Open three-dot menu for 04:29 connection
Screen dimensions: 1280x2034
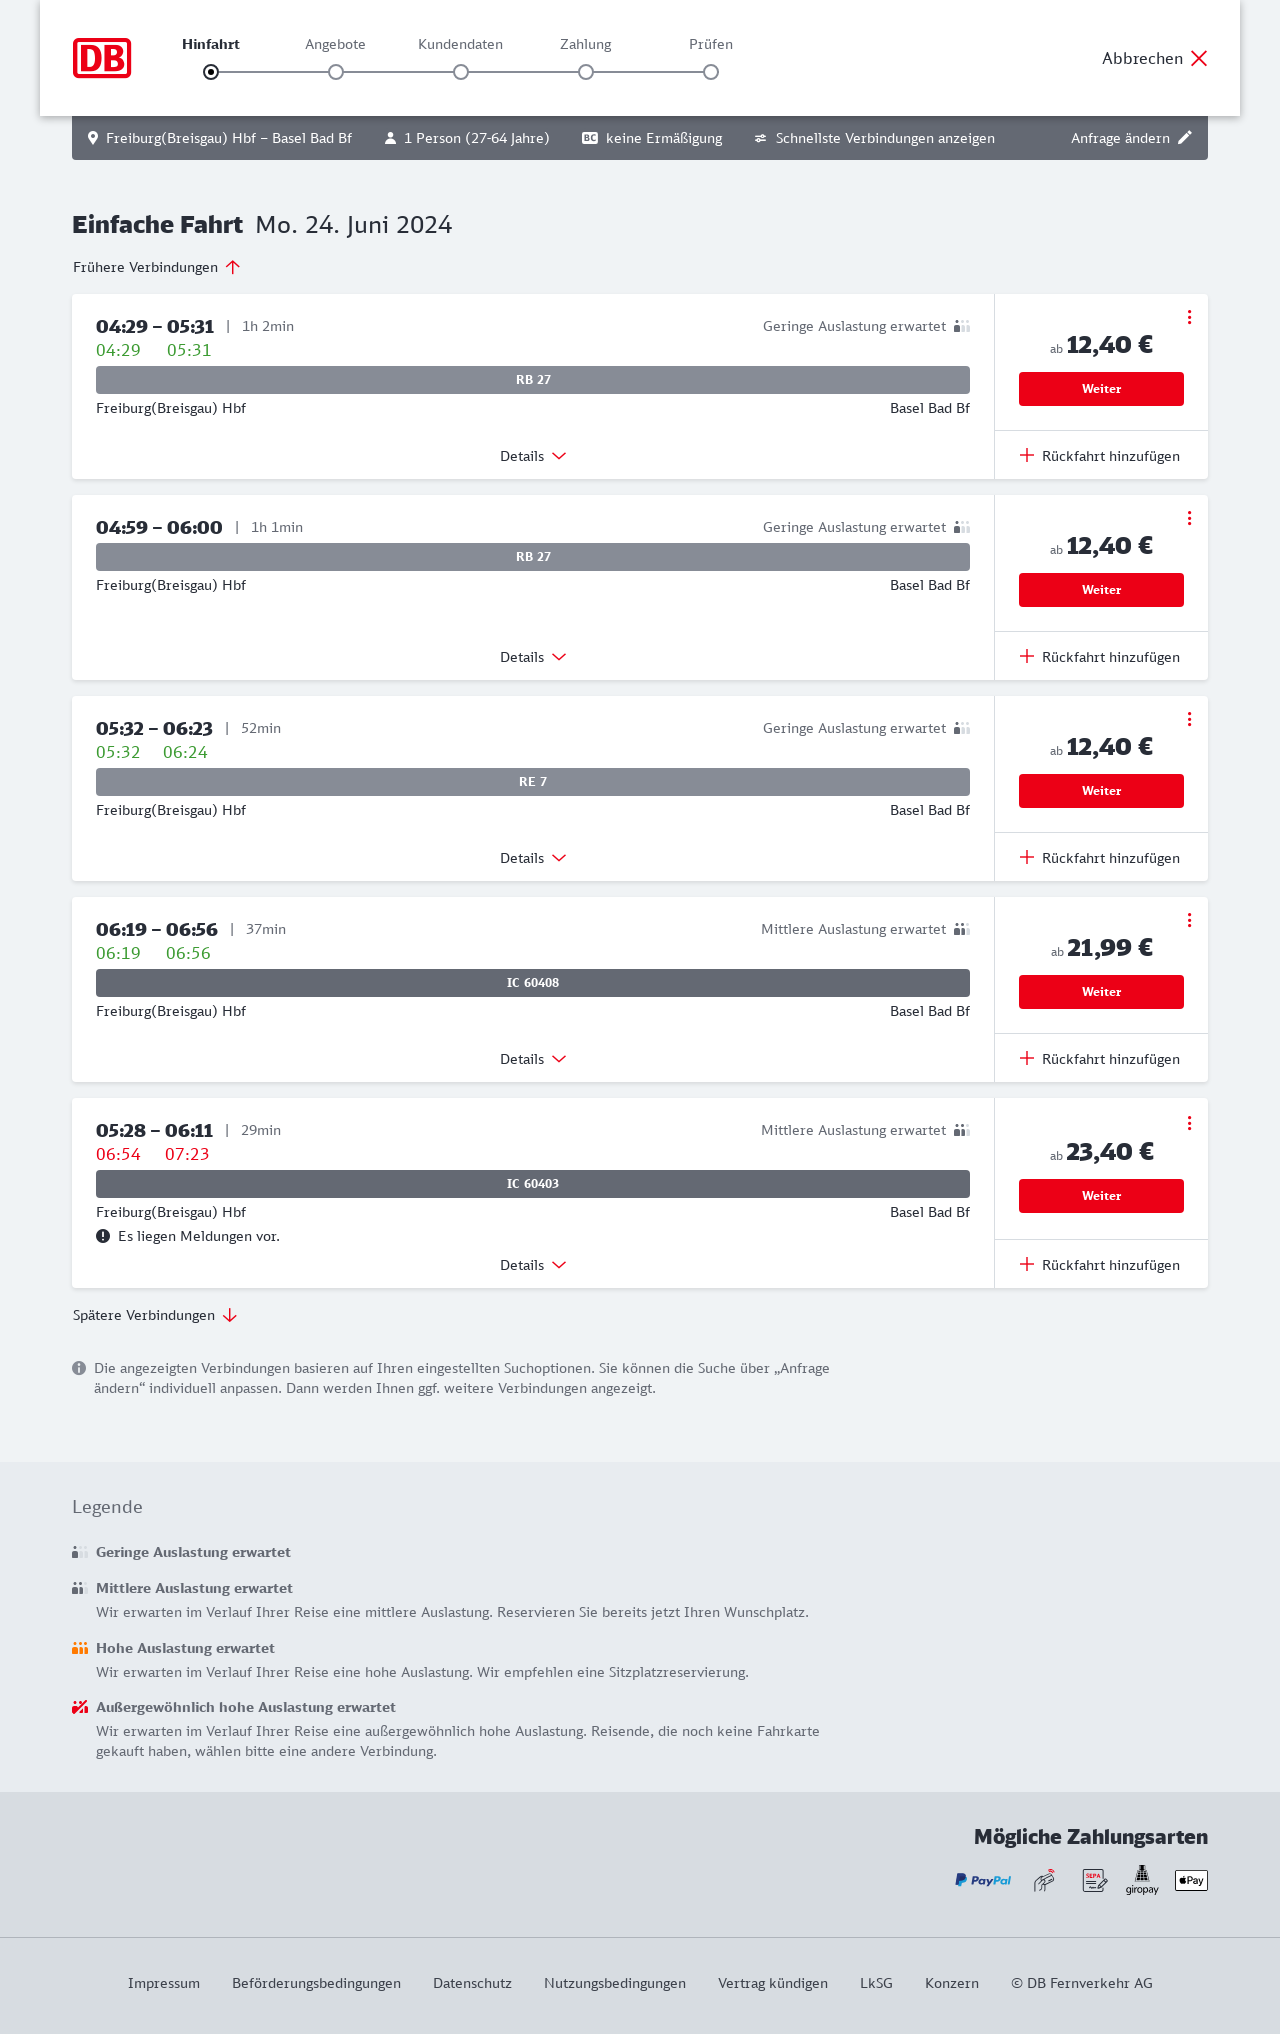click(x=1189, y=317)
